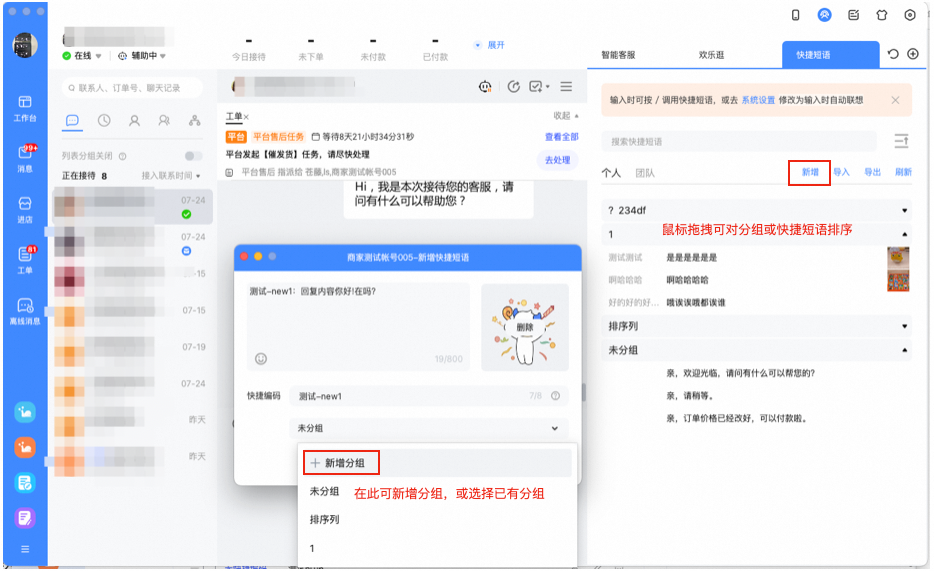The image size is (934, 571).
Task: Click the blue duck app icon in sidebar
Action: coord(25,412)
